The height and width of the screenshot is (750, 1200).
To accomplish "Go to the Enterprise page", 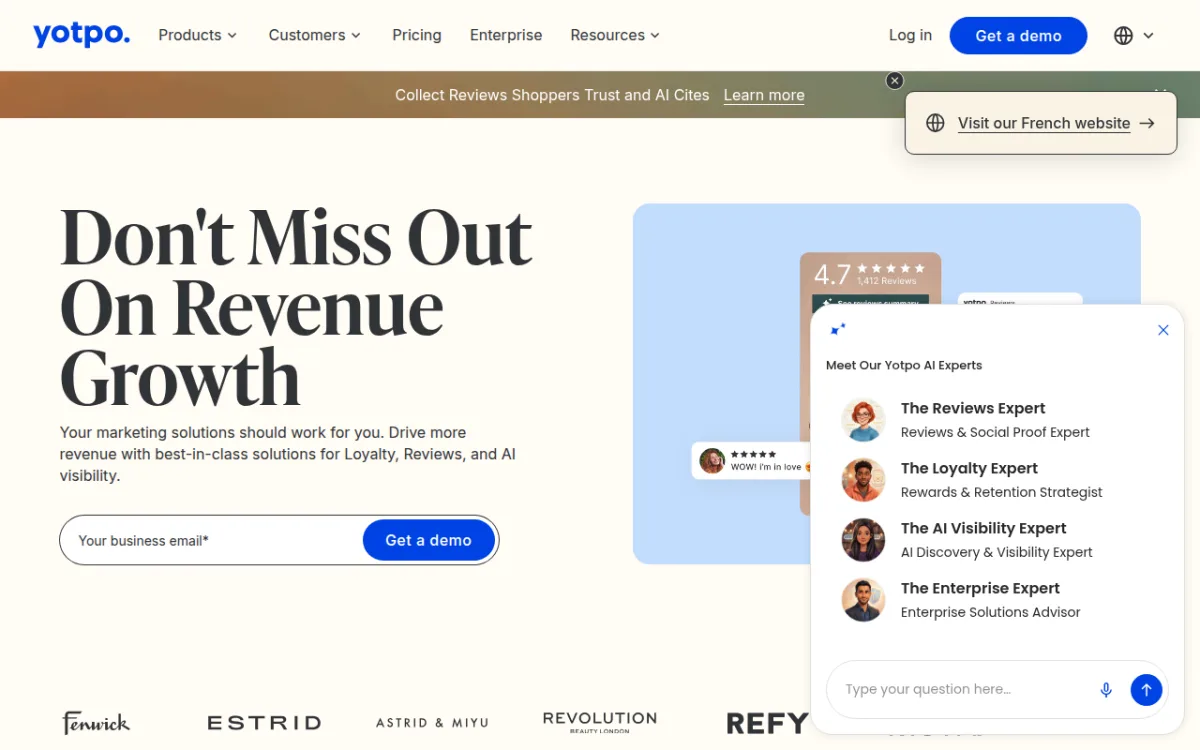I will tap(506, 35).
